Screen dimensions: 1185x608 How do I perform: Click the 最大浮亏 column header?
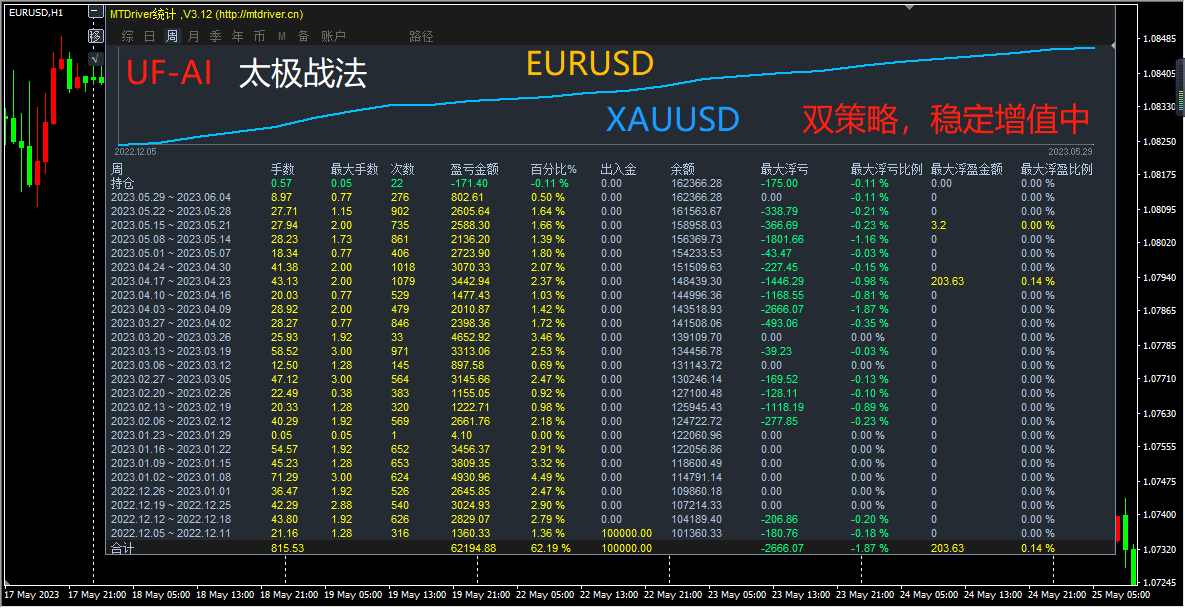tap(784, 170)
